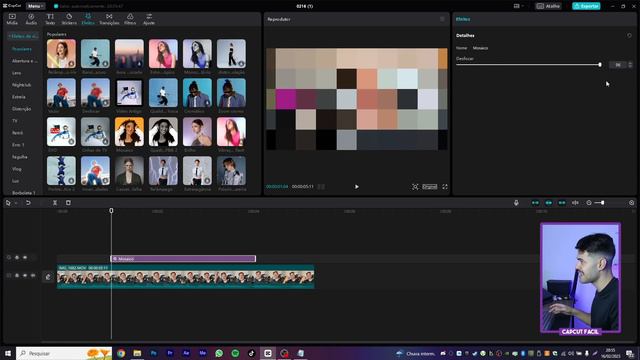Select the Distorção effects category

pyautogui.click(x=21, y=109)
